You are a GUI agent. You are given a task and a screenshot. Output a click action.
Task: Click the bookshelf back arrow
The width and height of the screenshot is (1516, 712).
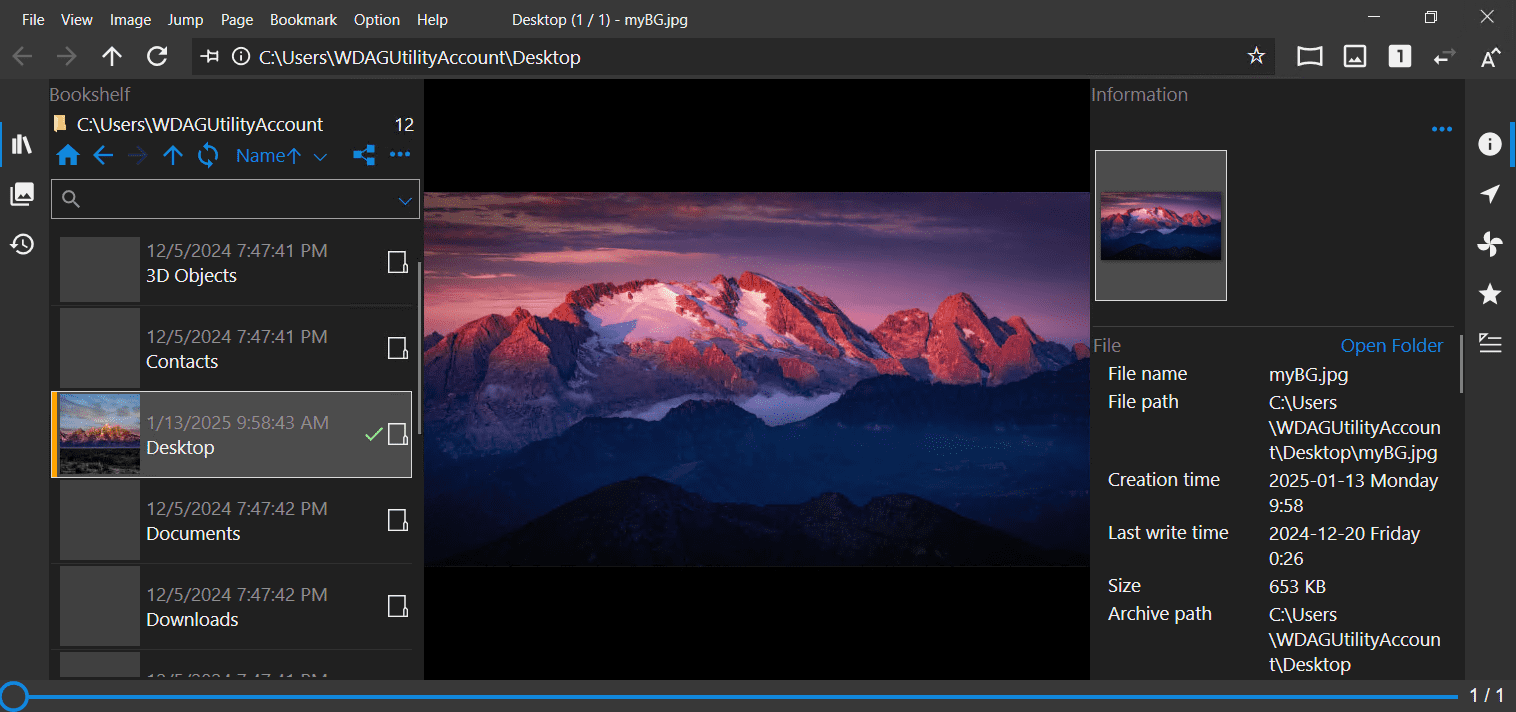103,155
